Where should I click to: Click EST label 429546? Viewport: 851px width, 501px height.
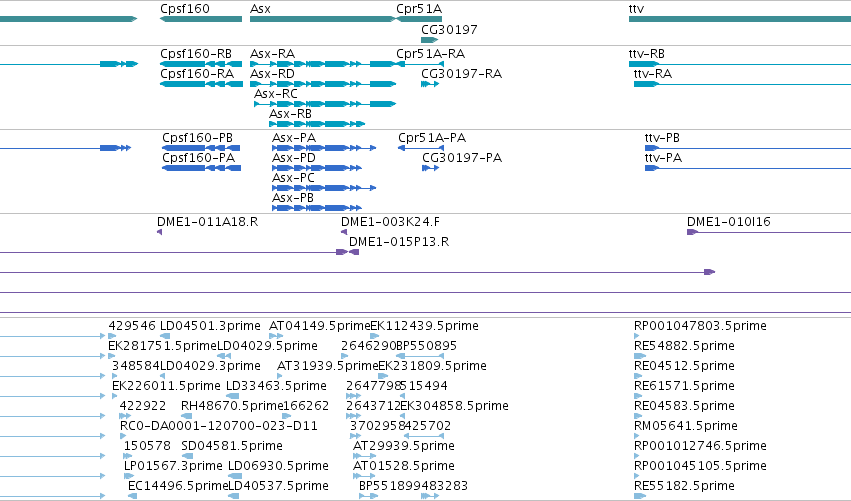point(132,326)
